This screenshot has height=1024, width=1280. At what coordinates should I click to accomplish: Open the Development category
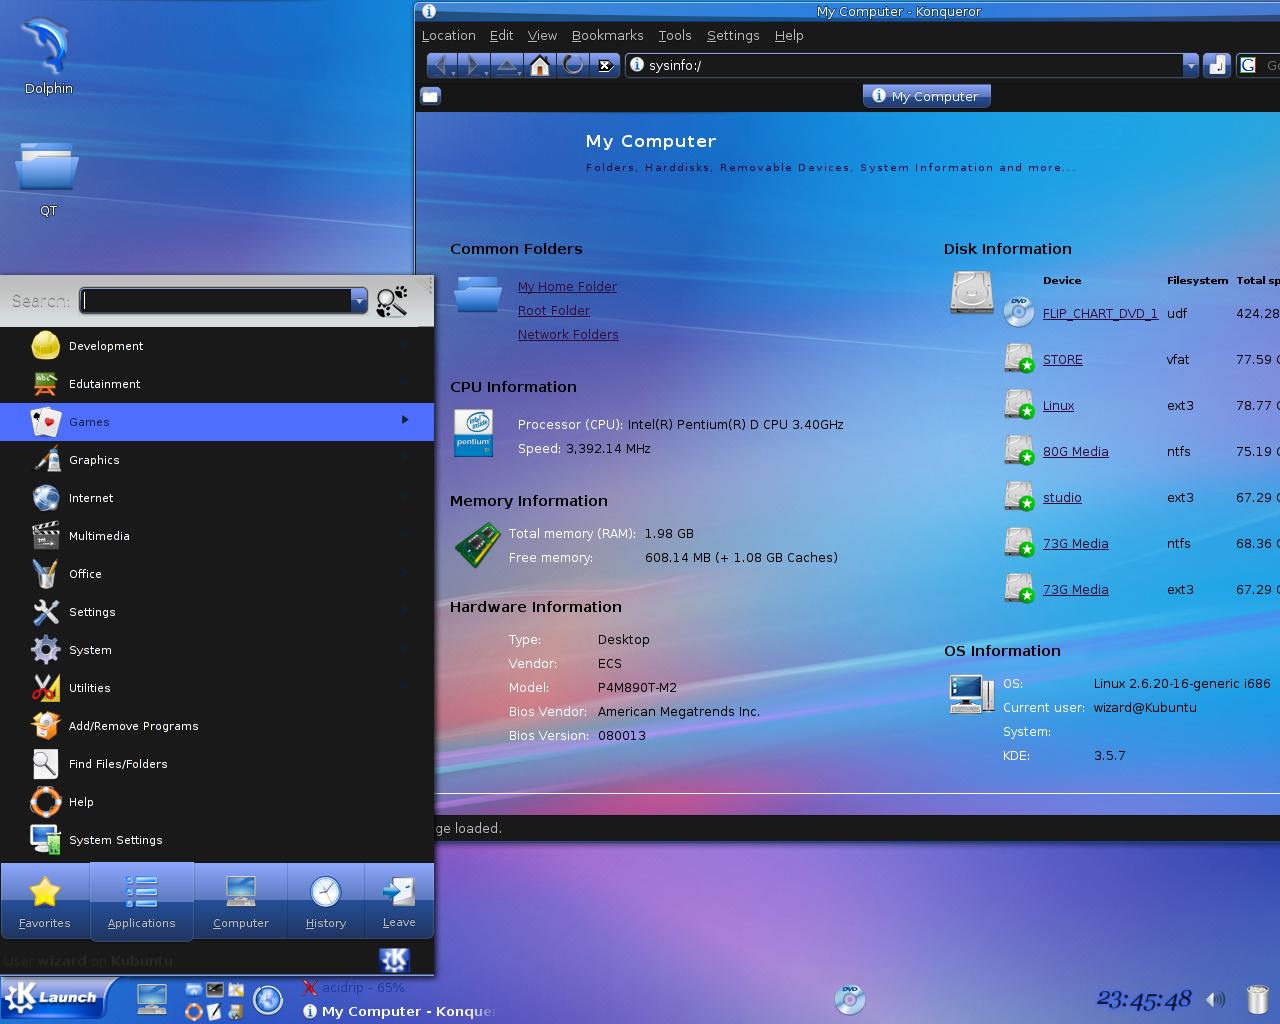click(217, 345)
